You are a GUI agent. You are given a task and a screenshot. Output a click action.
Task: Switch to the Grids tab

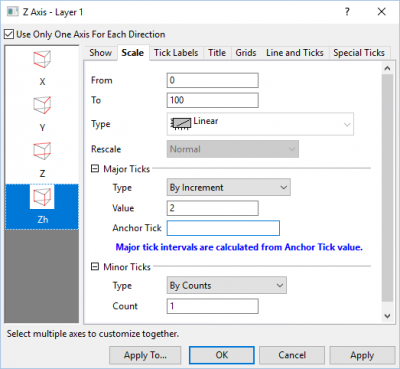[246, 53]
